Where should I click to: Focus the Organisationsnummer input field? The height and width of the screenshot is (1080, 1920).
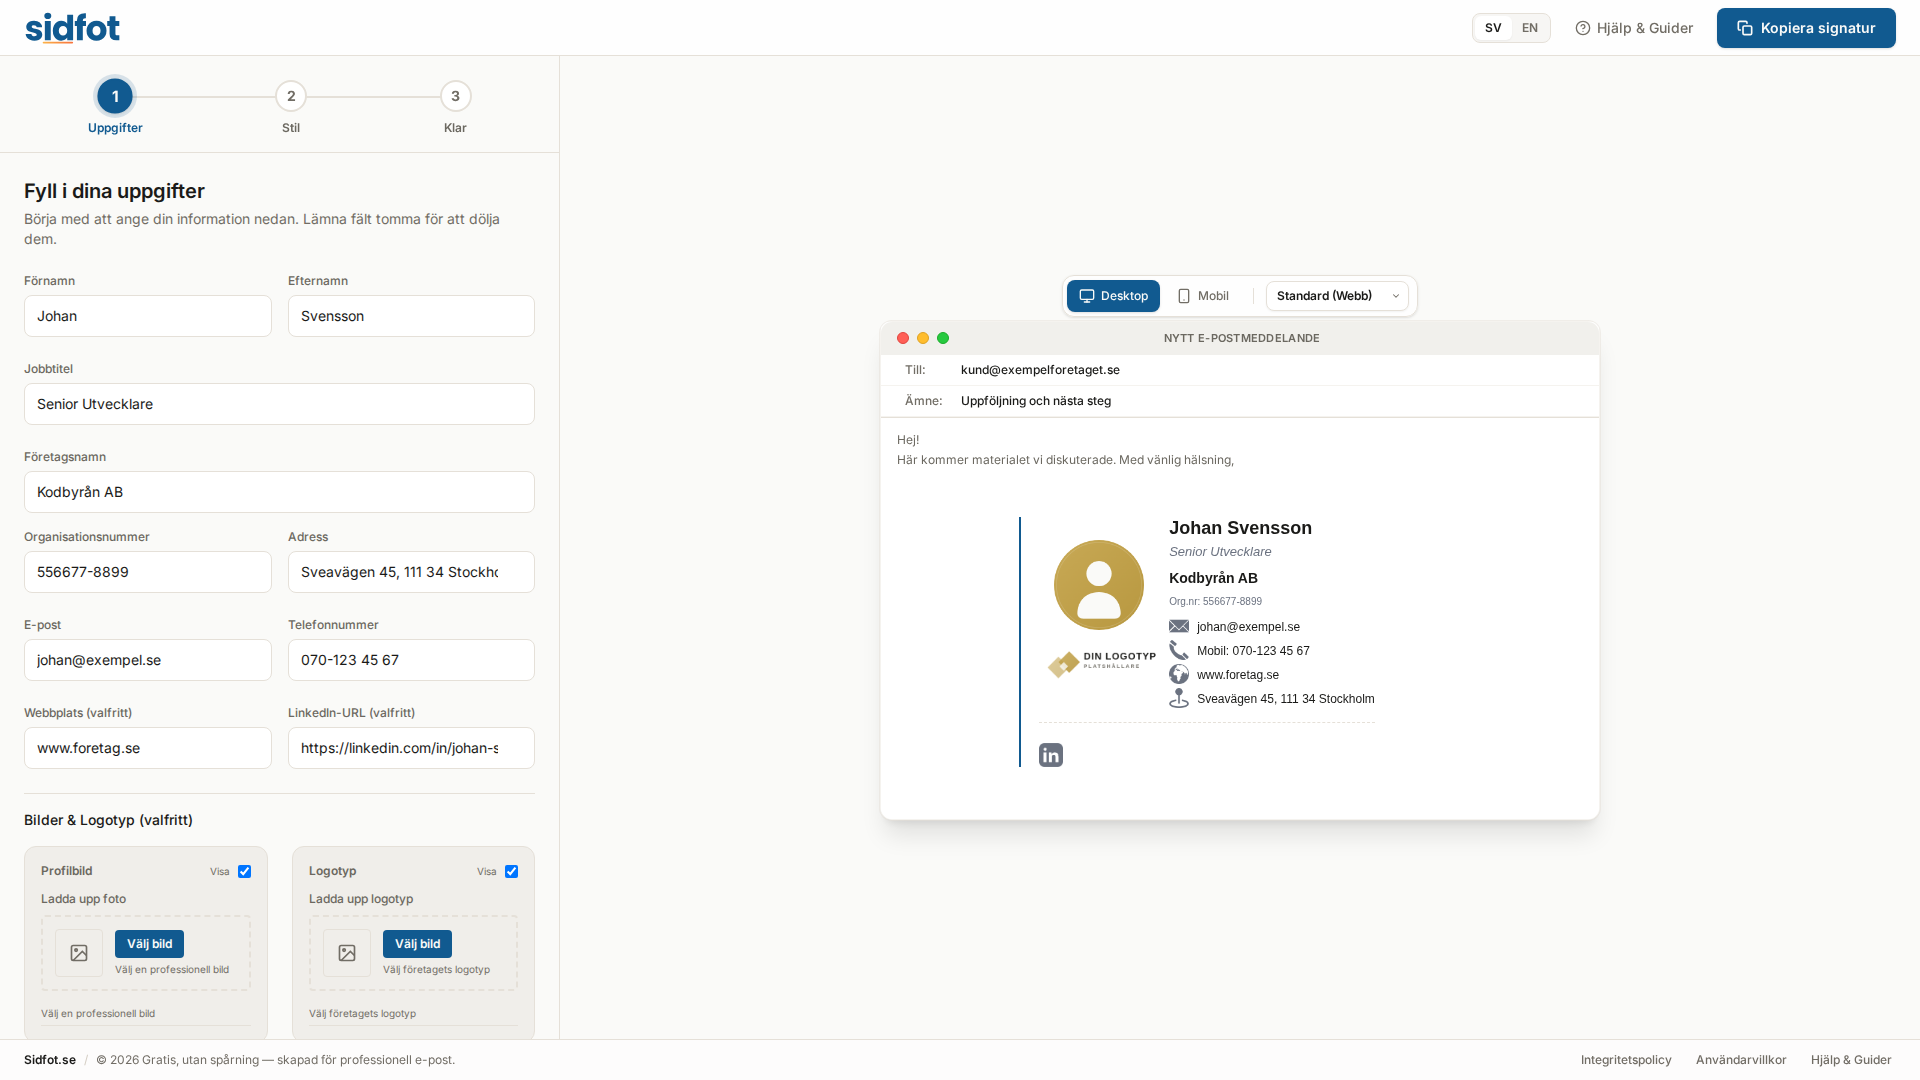(148, 572)
